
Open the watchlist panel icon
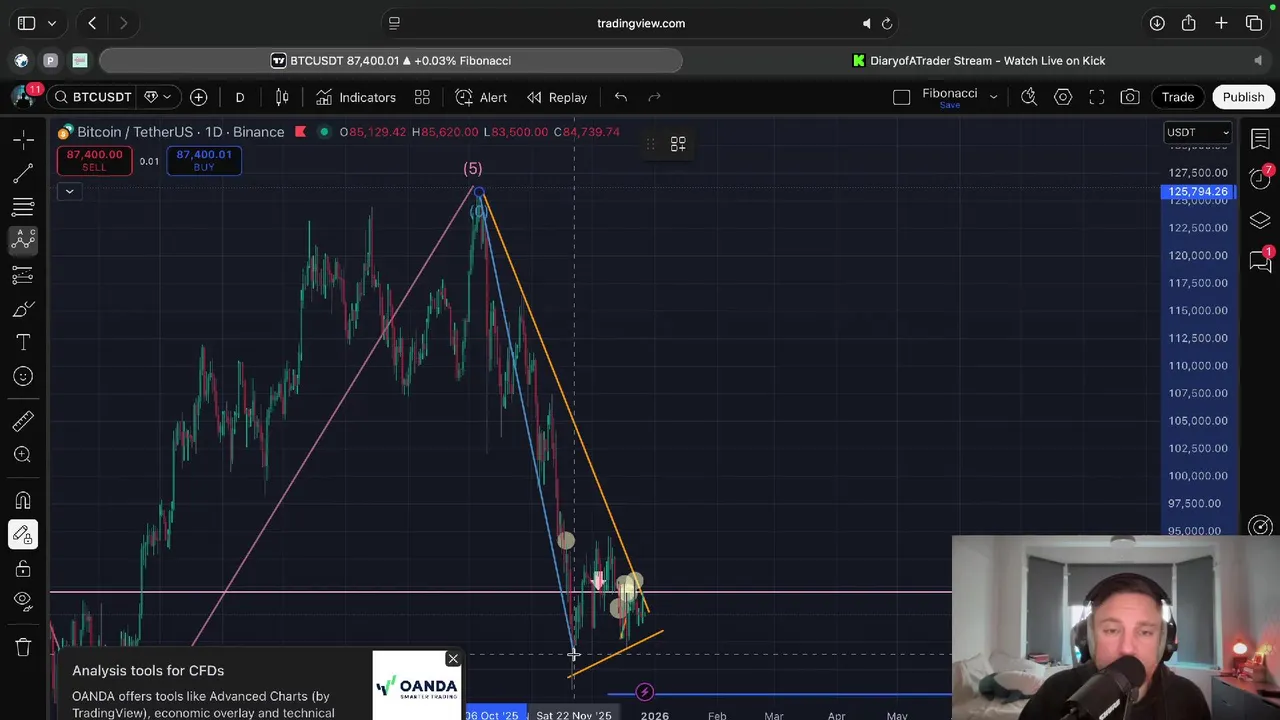(1260, 139)
